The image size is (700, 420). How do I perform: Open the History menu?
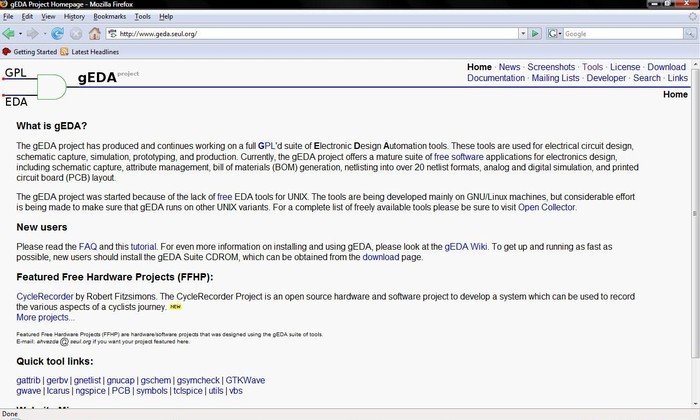click(74, 17)
